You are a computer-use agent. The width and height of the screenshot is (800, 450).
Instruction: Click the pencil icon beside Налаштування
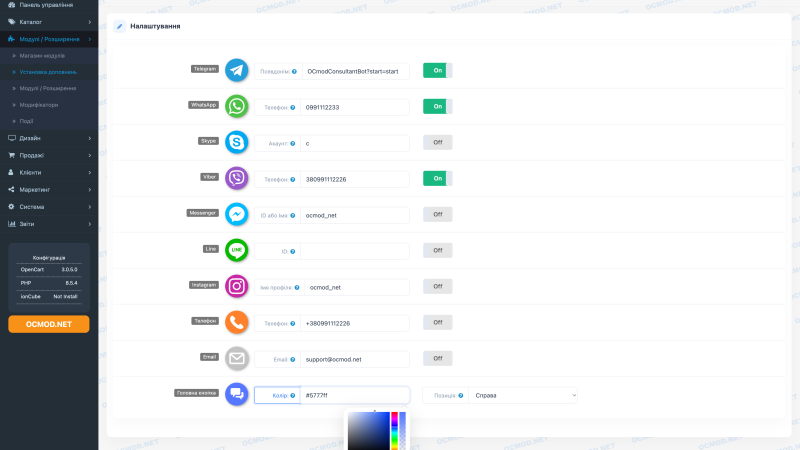point(119,26)
